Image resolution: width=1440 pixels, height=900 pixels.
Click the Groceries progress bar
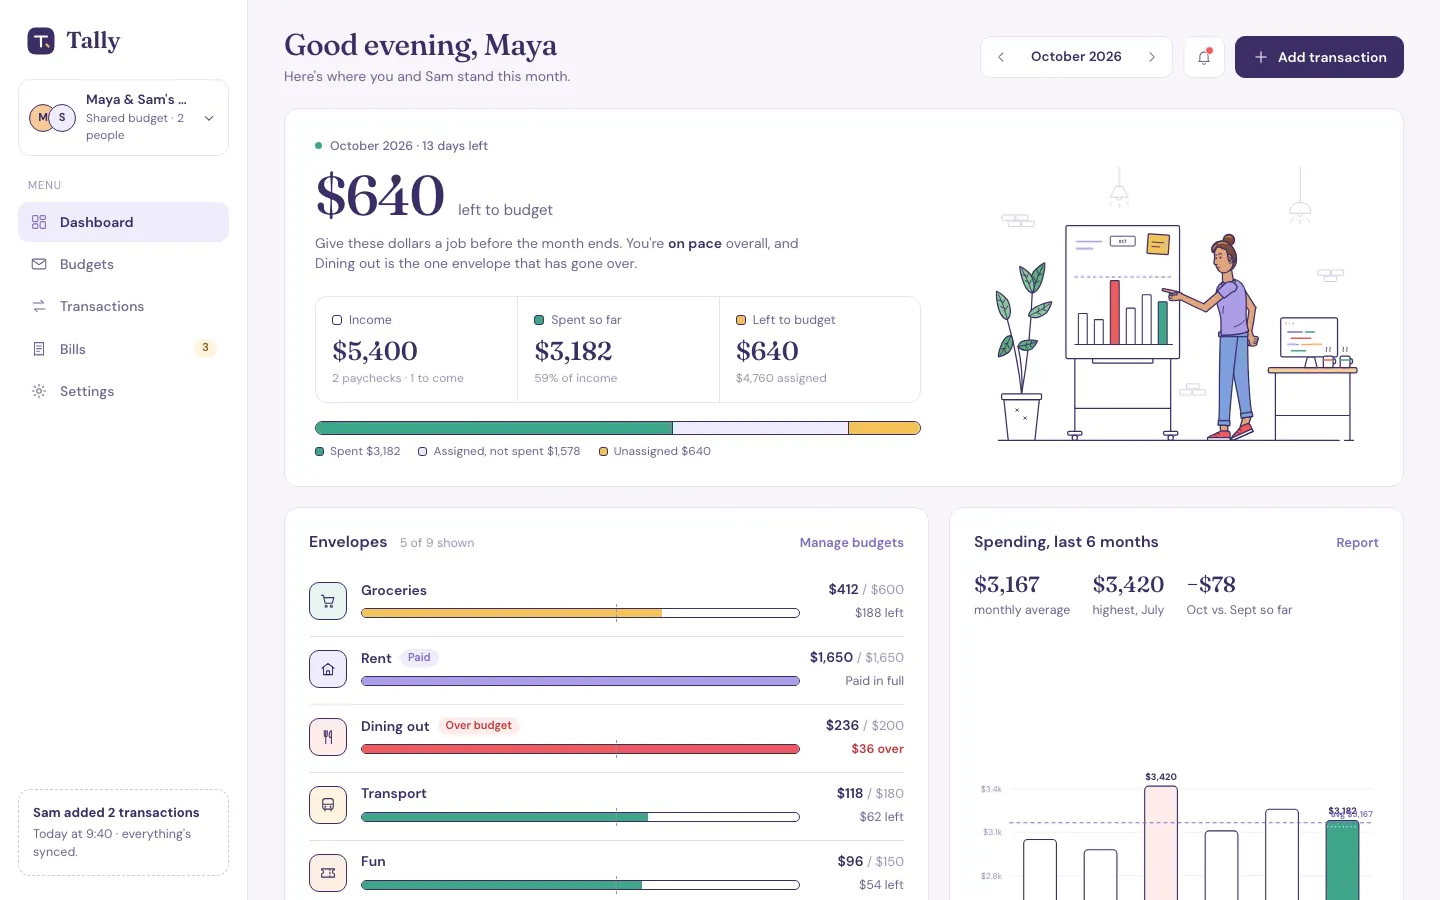[x=580, y=613]
